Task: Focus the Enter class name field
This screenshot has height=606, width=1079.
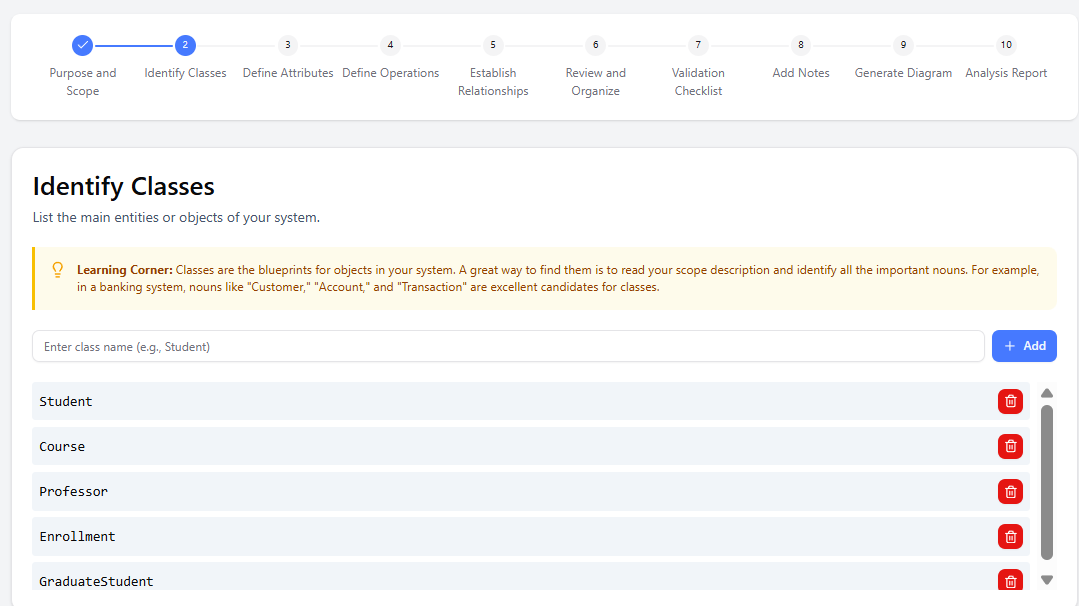Action: 508,346
